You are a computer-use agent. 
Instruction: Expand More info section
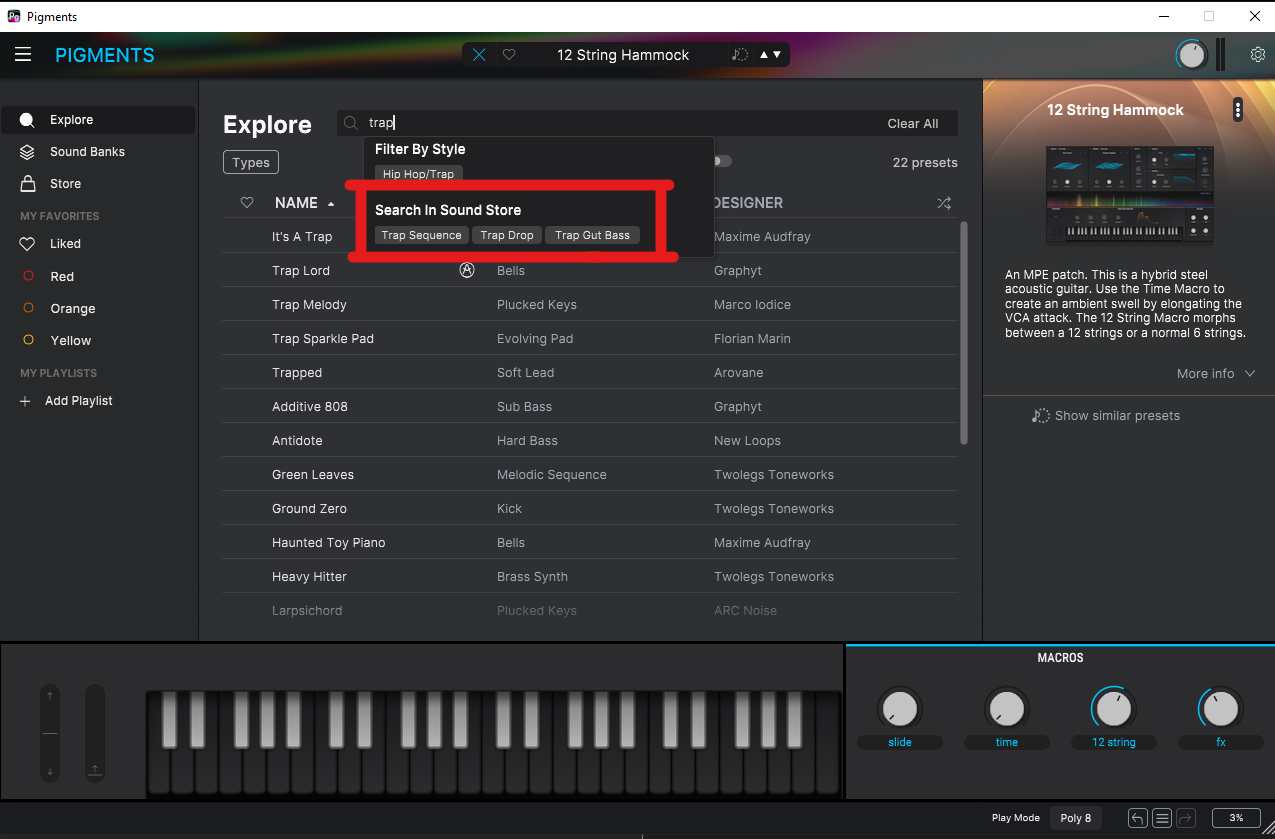pyautogui.click(x=1215, y=373)
